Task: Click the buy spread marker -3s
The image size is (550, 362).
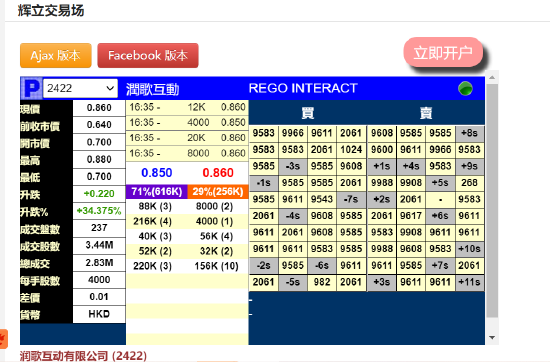Action: 293,166
